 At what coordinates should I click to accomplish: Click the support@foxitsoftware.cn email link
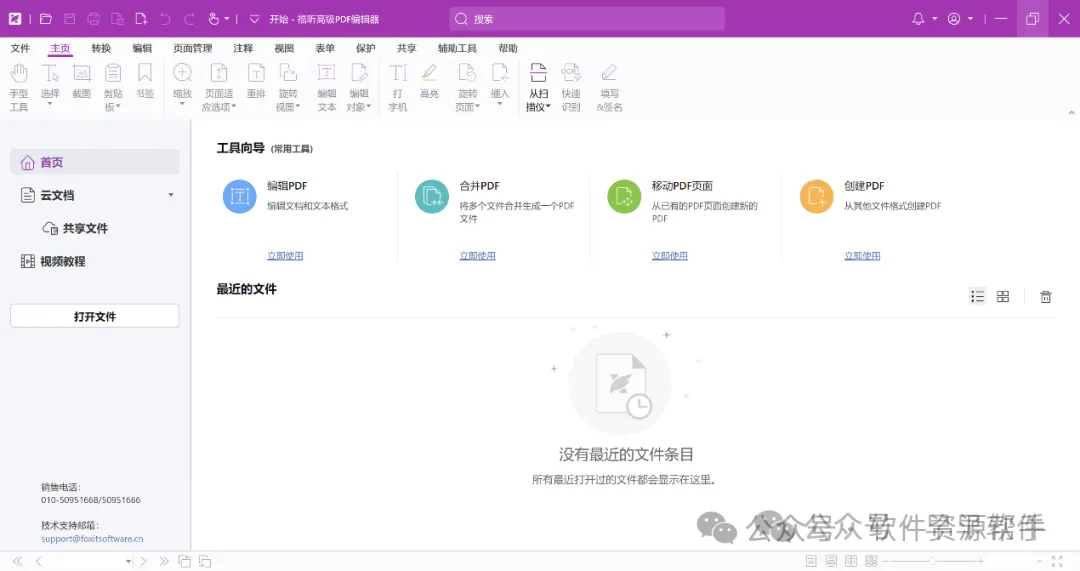[x=92, y=539]
